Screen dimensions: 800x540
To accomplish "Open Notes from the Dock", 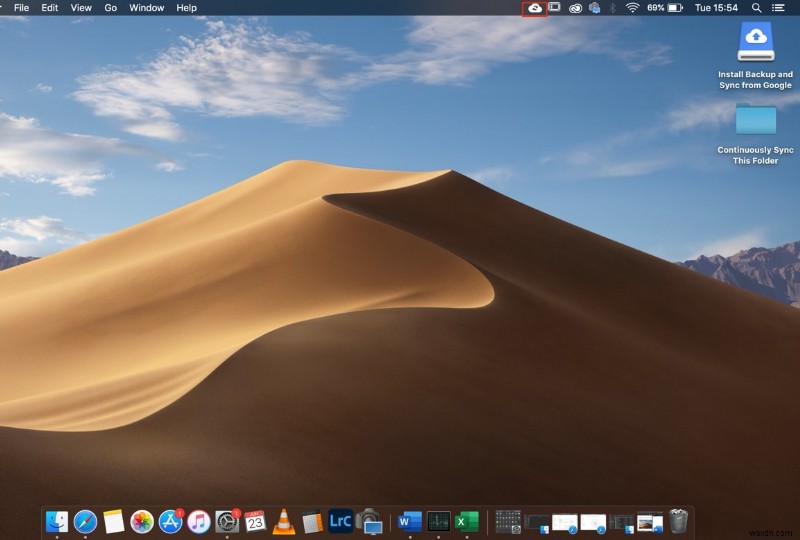I will (114, 522).
